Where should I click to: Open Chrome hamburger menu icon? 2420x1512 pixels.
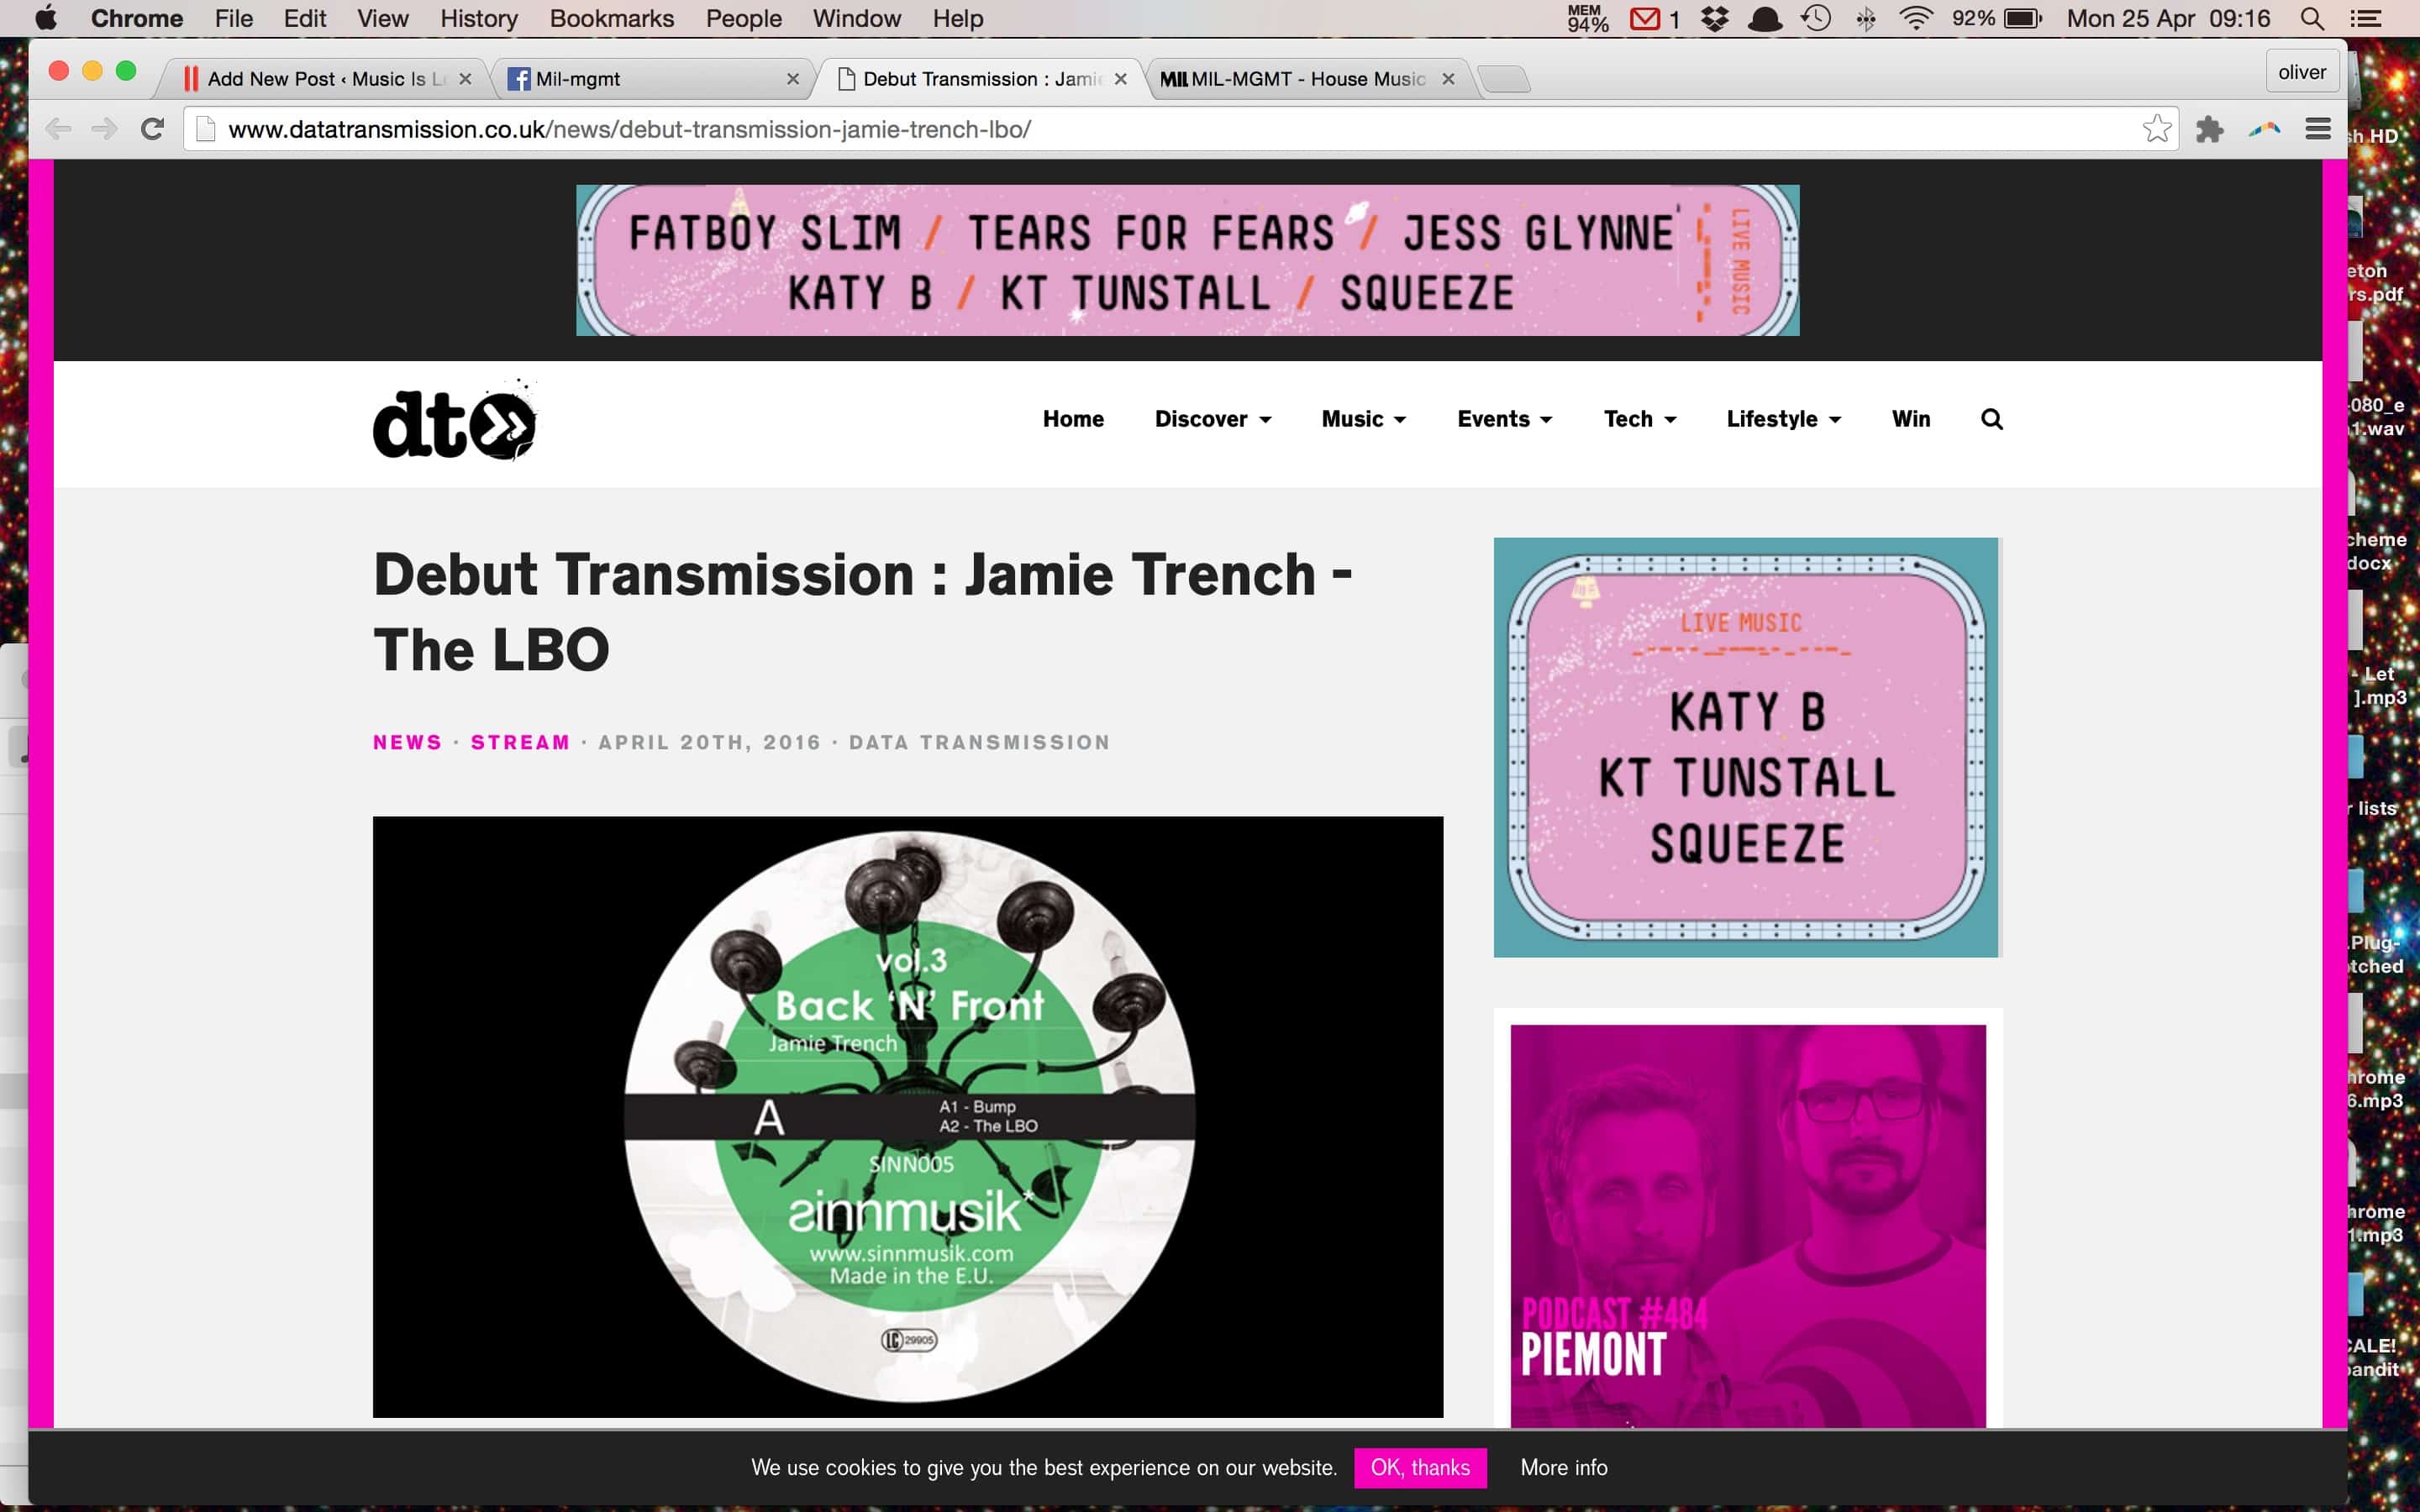coord(2318,129)
